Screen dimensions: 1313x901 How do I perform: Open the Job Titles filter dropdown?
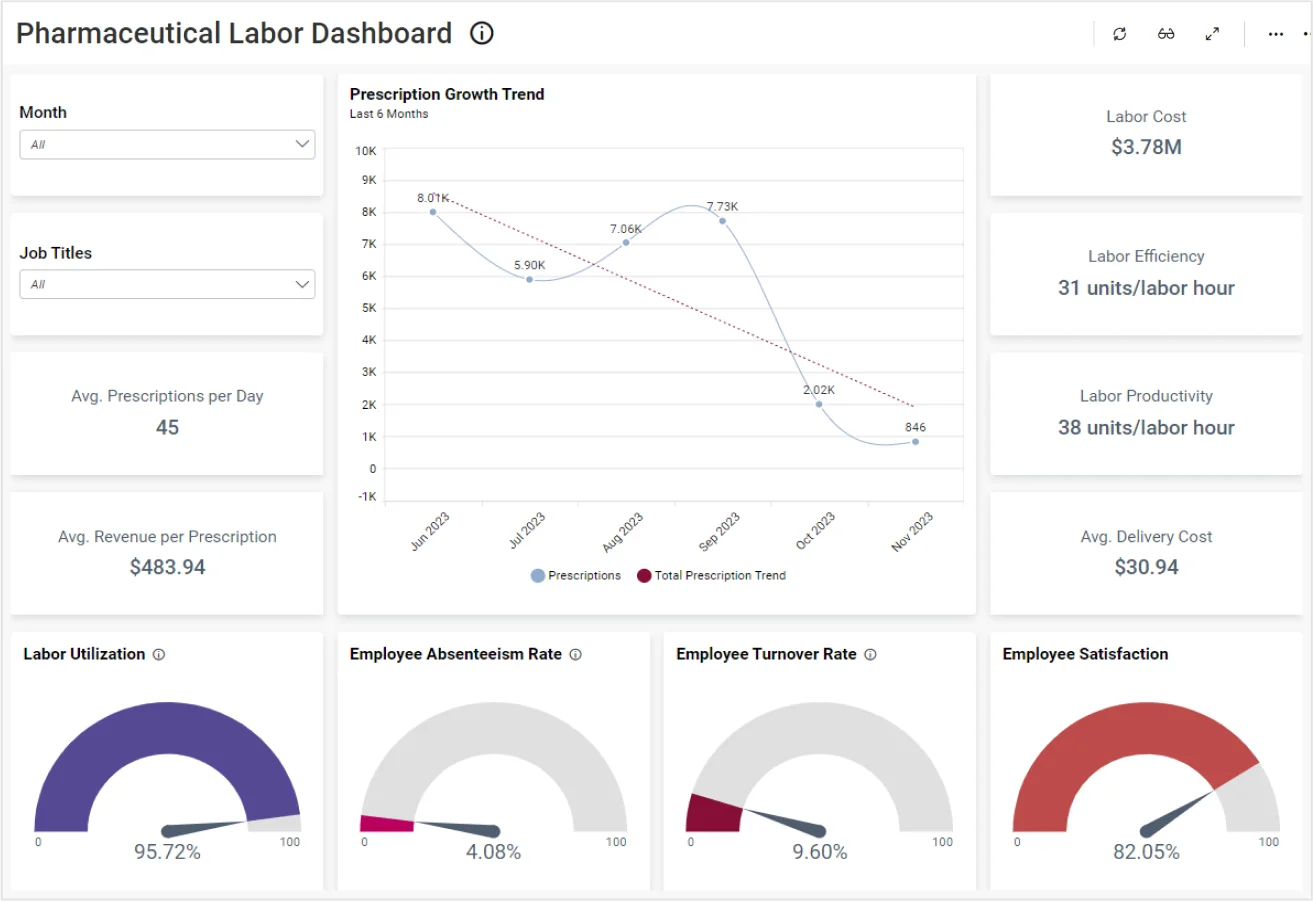(167, 284)
